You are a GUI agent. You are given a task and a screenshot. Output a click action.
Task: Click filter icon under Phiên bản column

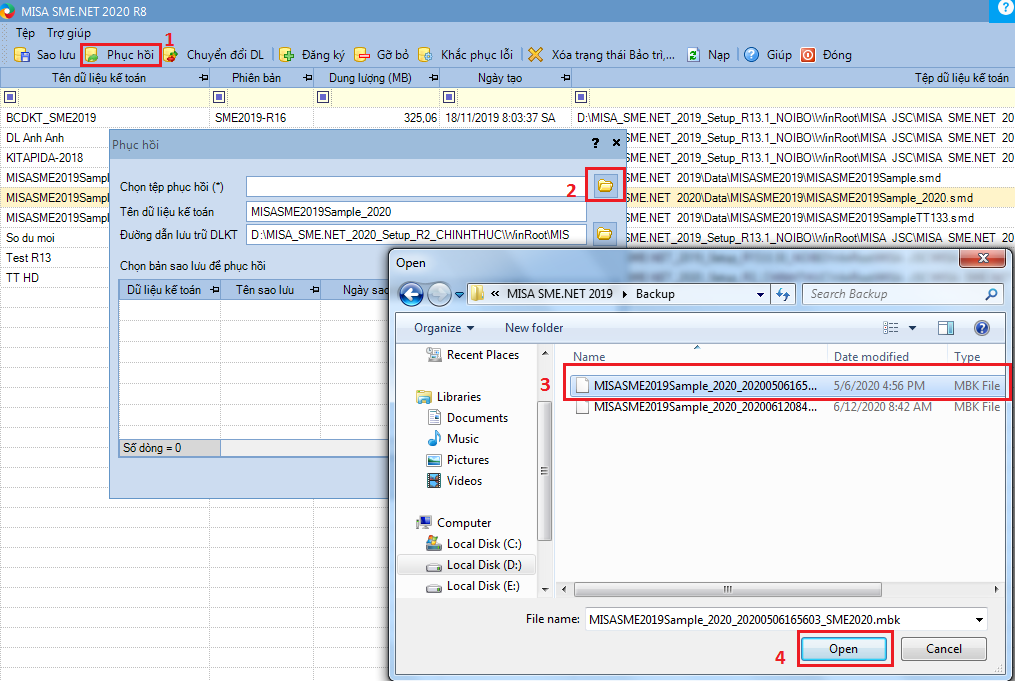(219, 97)
